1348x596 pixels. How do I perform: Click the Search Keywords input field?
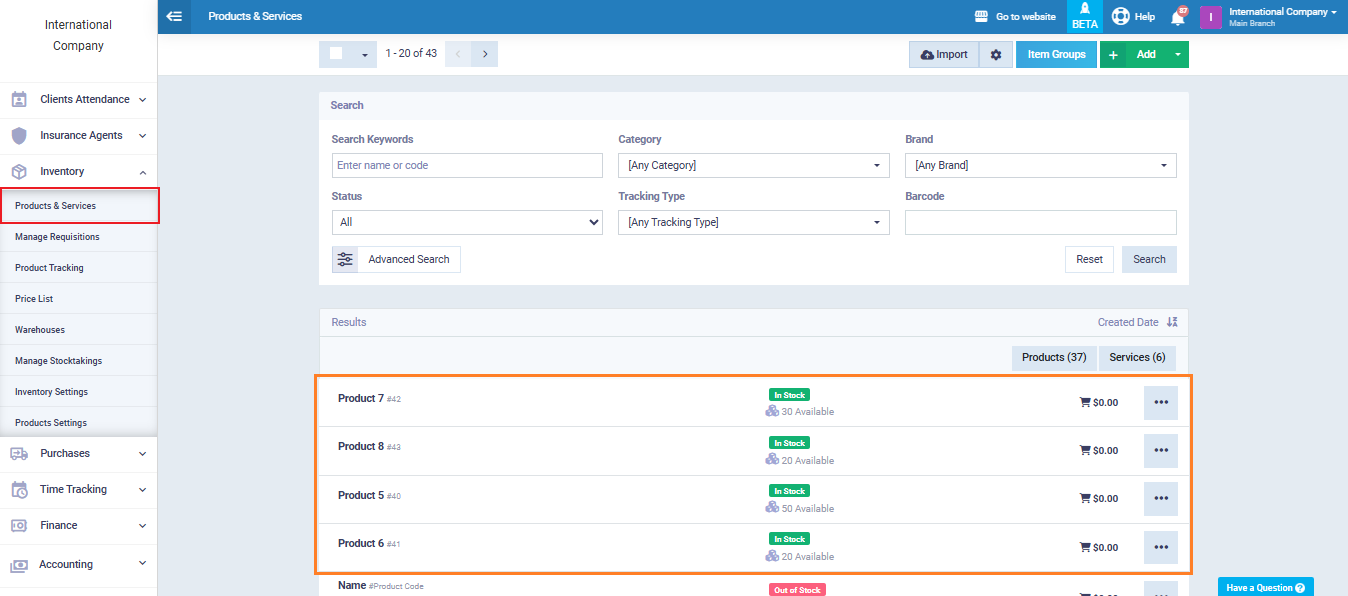[x=467, y=165]
